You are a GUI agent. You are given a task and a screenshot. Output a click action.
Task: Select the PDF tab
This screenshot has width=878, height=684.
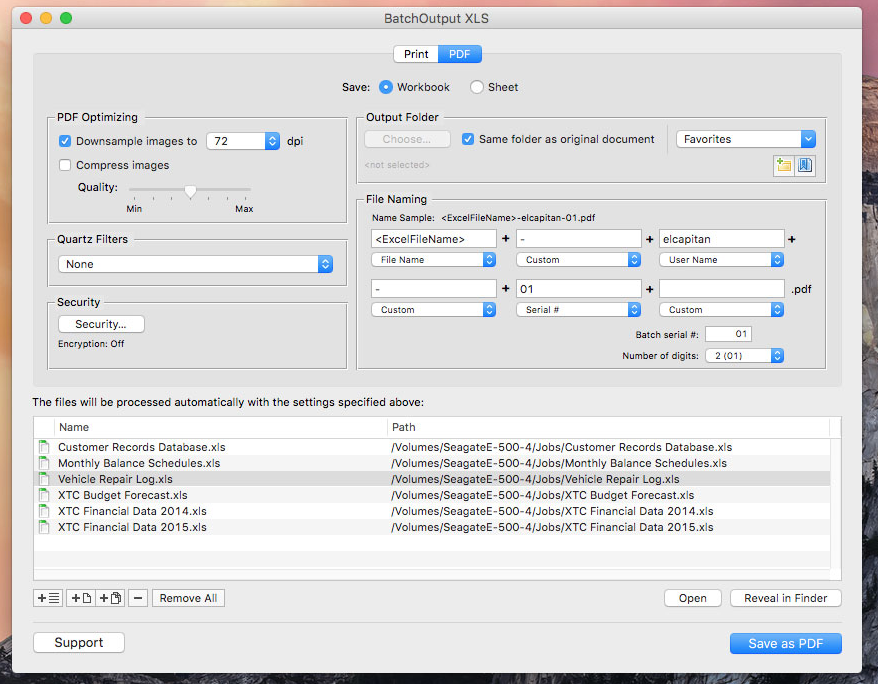click(x=460, y=54)
